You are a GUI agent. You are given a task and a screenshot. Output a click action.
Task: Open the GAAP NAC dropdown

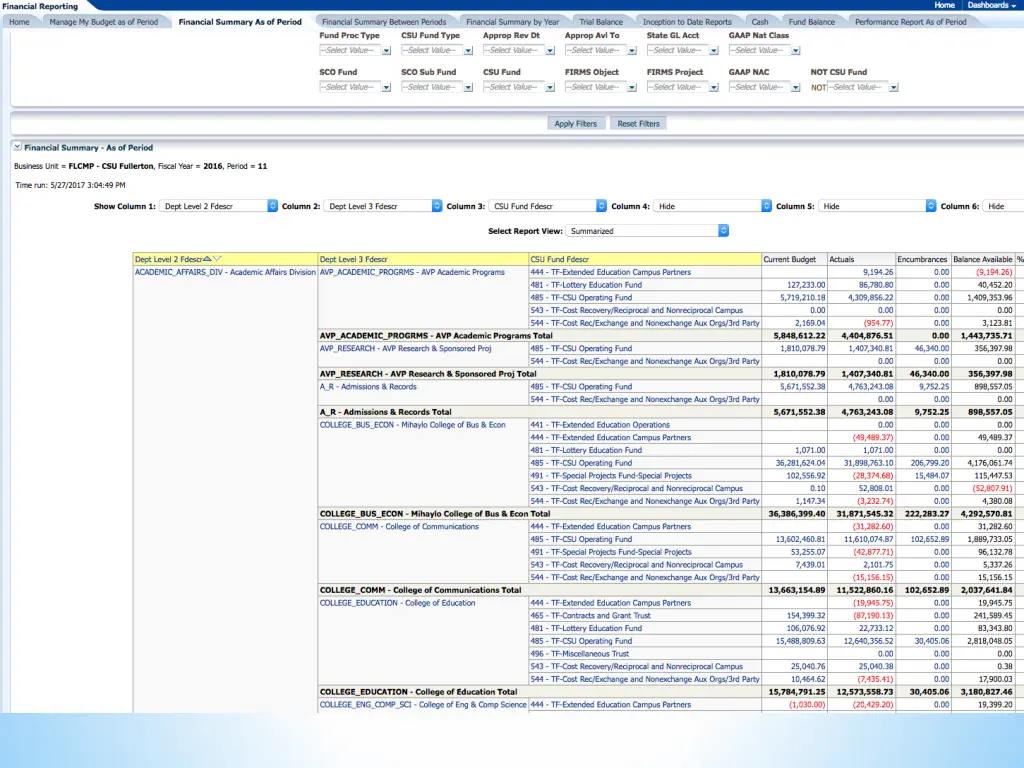coord(795,88)
